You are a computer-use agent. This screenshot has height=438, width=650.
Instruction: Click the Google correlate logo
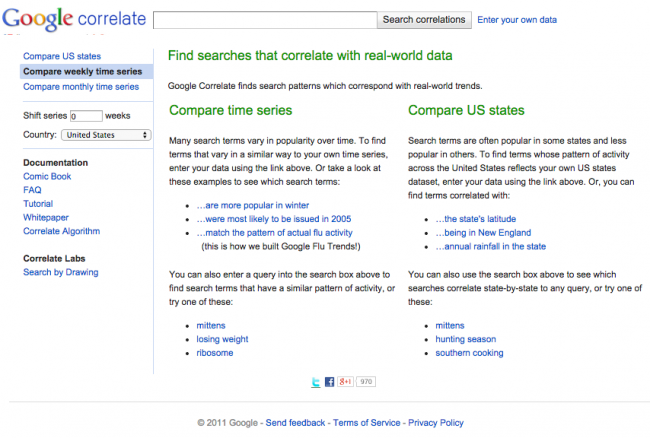pos(74,19)
